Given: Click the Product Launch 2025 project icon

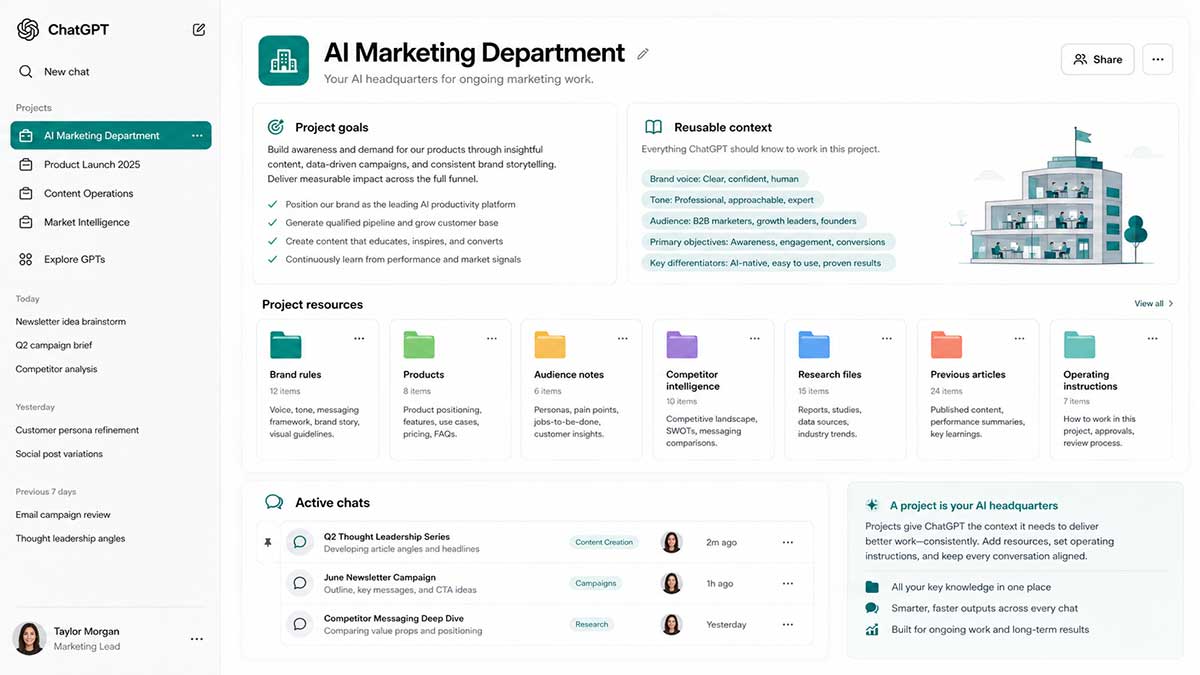Looking at the screenshot, I should 26,164.
